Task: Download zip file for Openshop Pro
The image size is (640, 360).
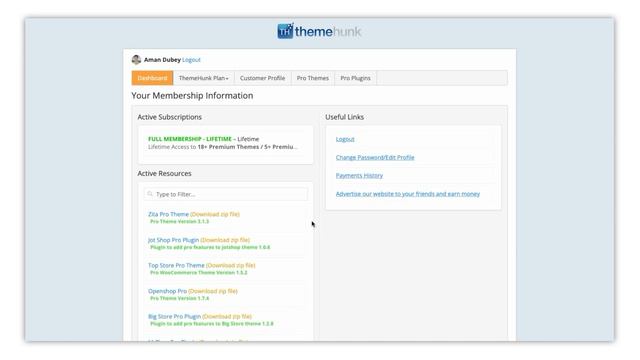Action: point(213,291)
